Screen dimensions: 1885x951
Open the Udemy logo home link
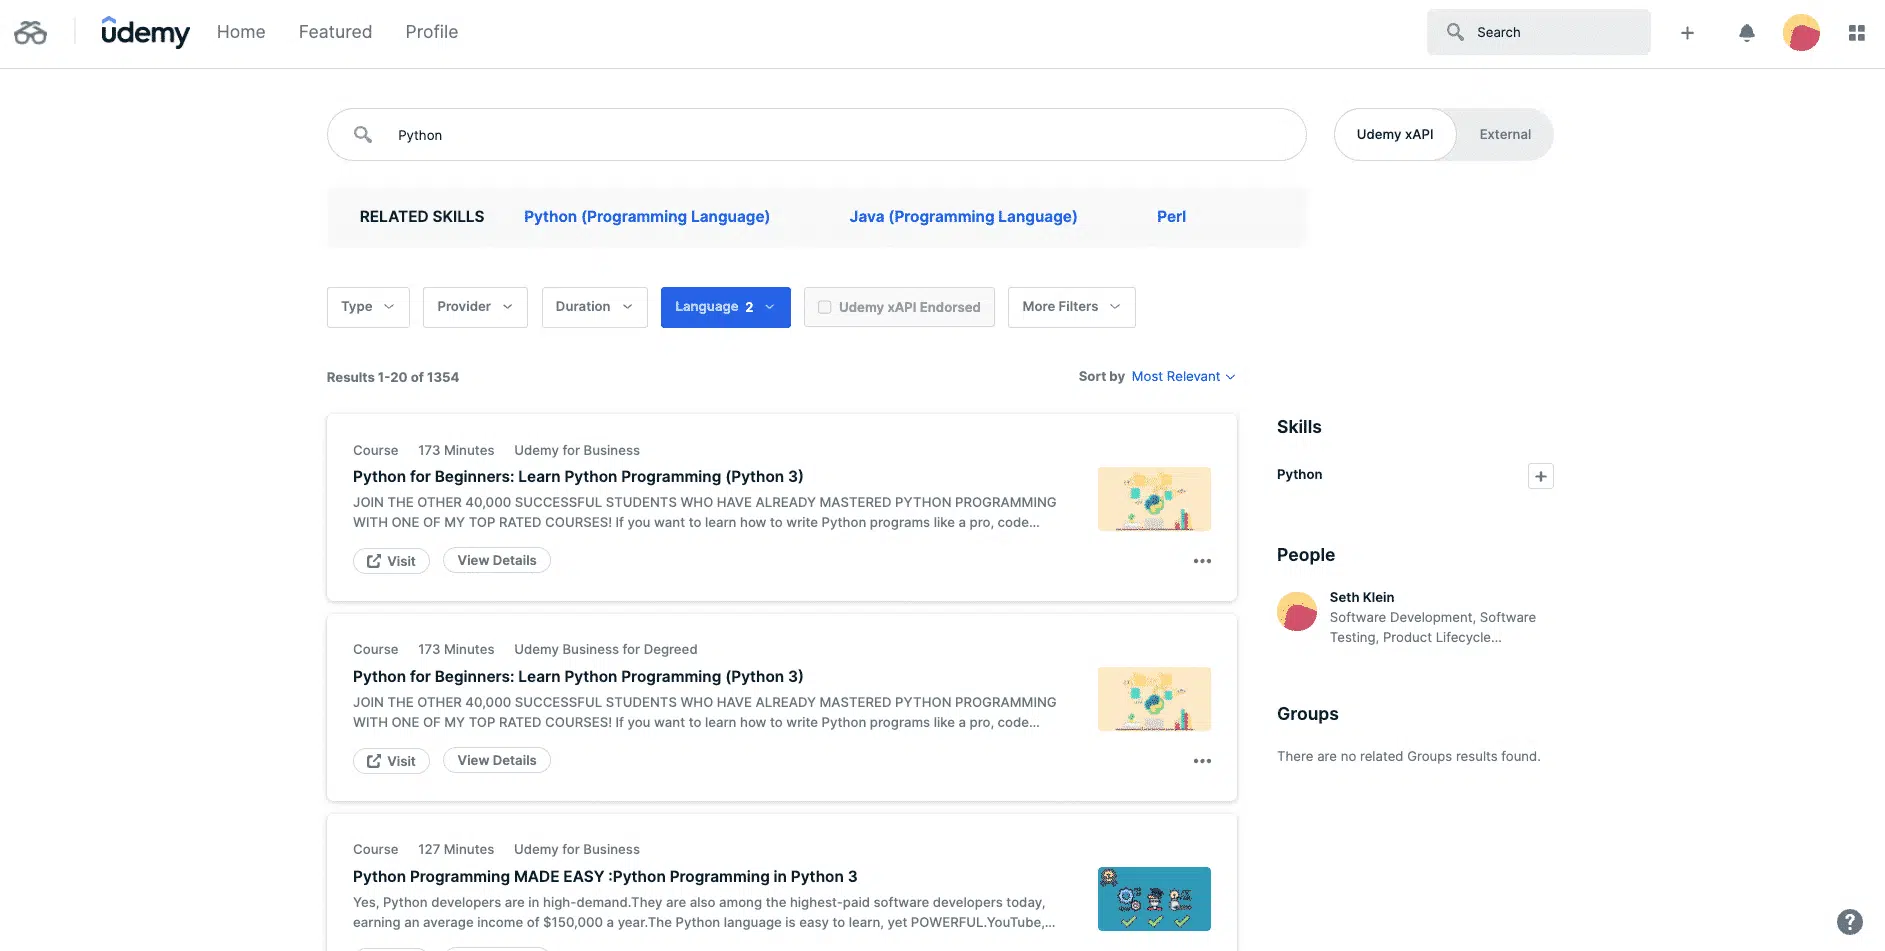pos(145,32)
